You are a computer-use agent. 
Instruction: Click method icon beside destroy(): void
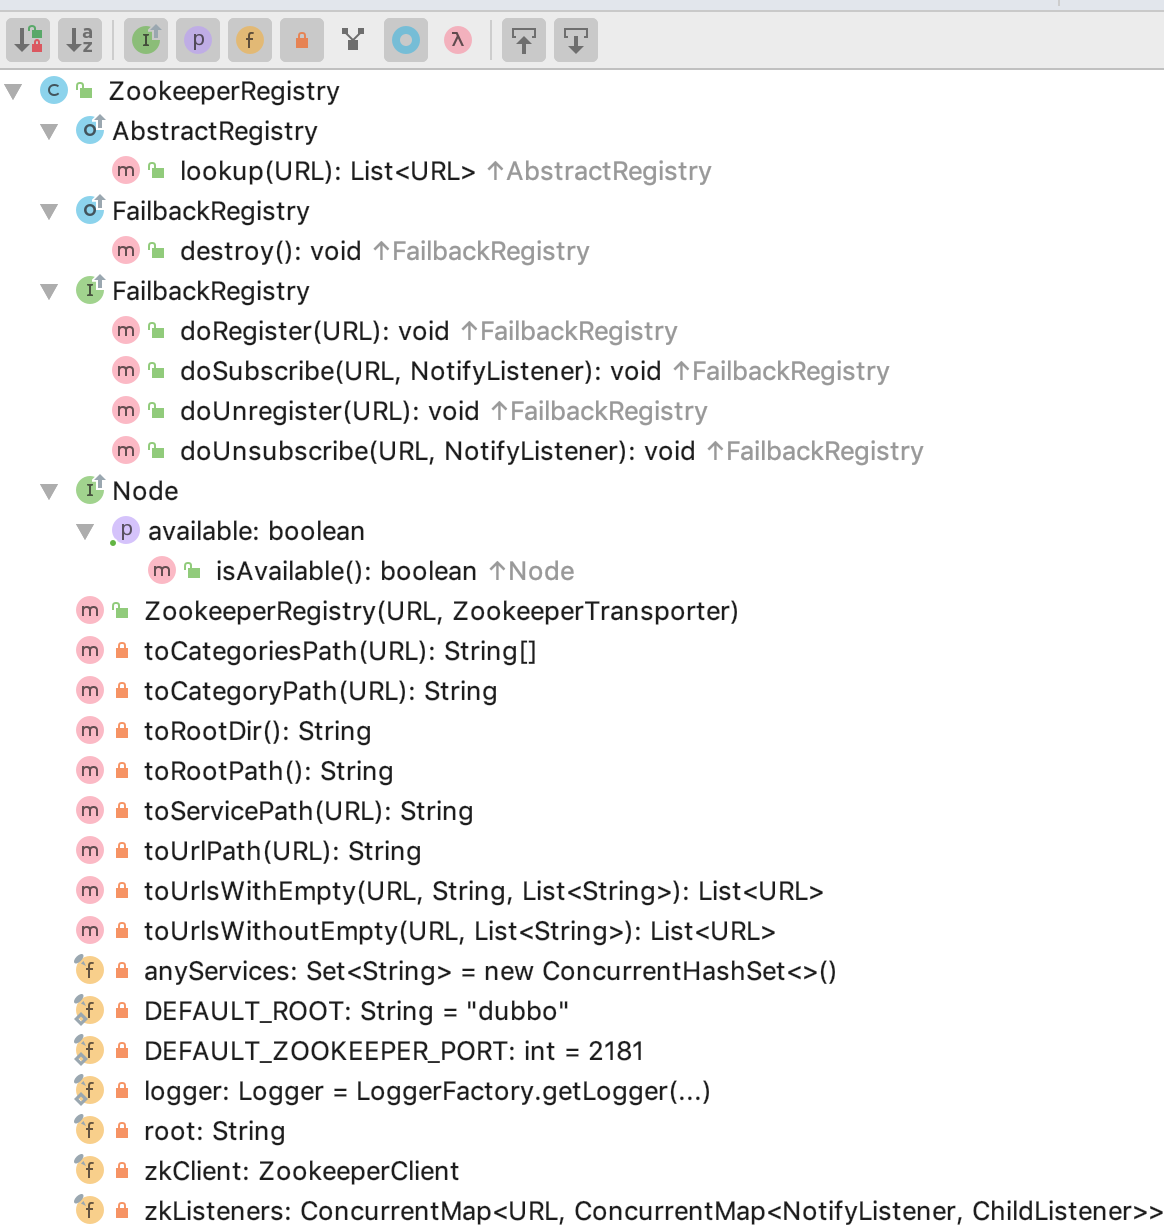click(126, 251)
